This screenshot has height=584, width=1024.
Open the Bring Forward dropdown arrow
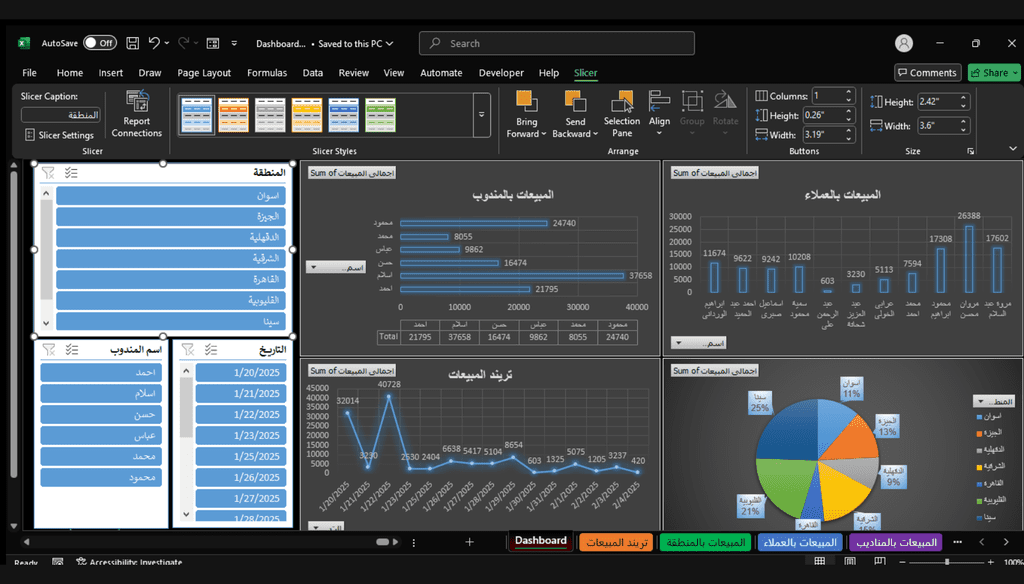(543, 134)
